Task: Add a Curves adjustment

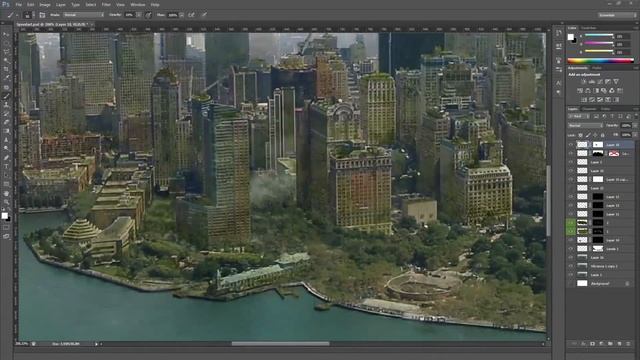Action: tap(600, 81)
